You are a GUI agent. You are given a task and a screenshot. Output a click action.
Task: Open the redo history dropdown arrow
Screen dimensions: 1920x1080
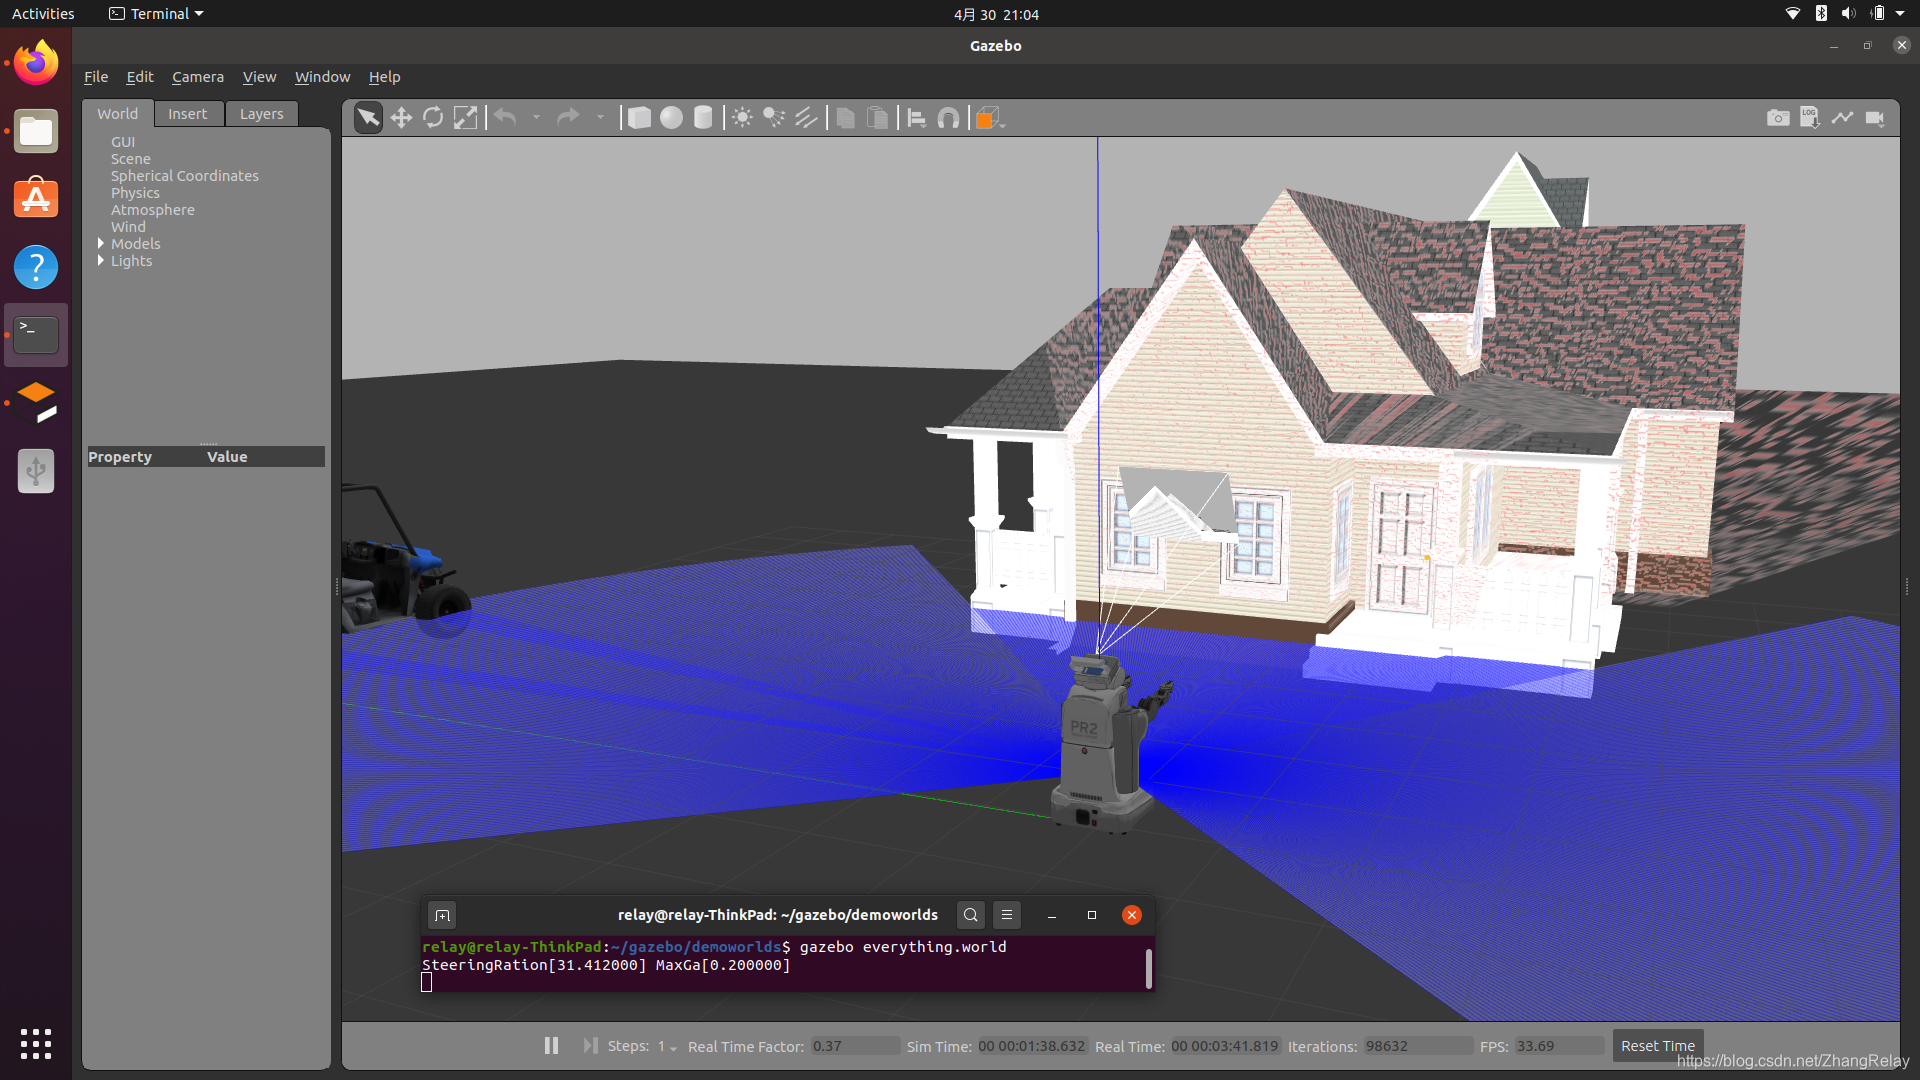601,118
